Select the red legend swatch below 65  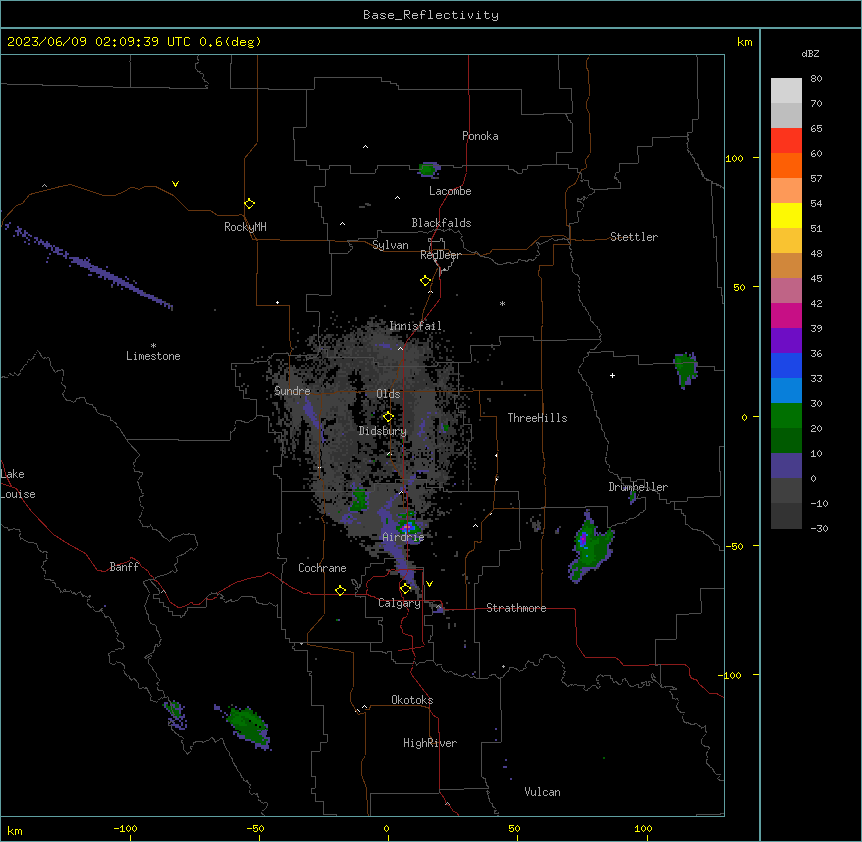(786, 141)
